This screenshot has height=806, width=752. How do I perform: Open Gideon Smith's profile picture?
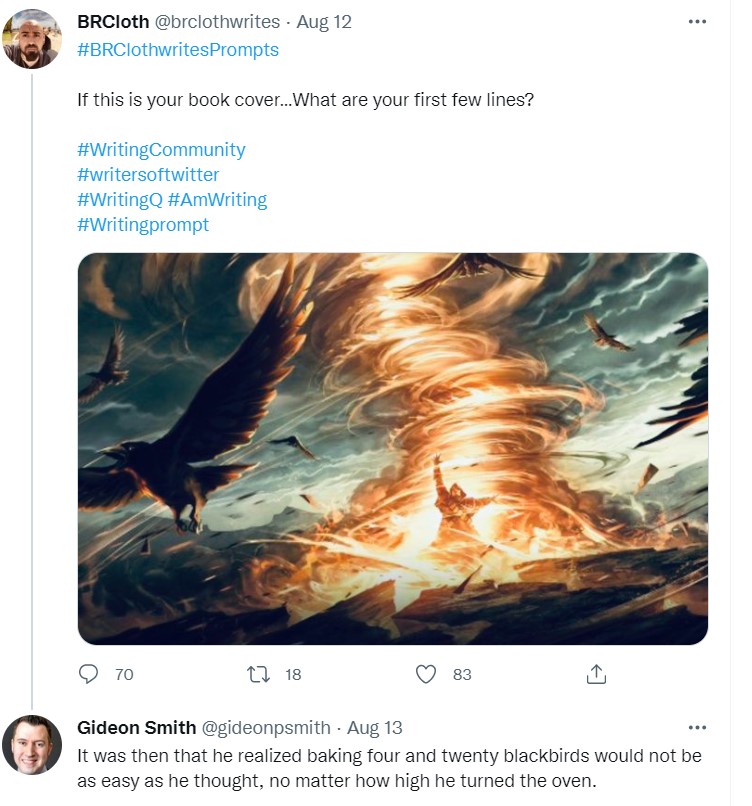(x=32, y=745)
